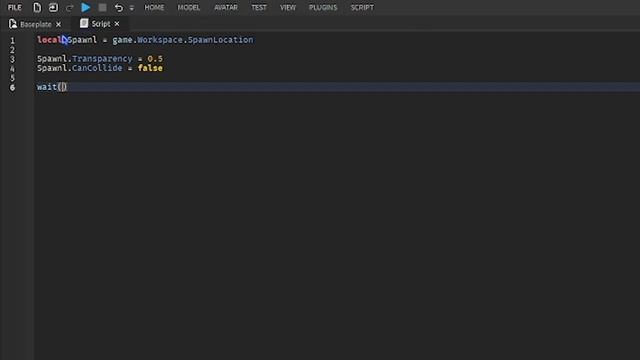Click the Redo arrow icon
Image resolution: width=640 pixels, height=360 pixels.
click(x=69, y=7)
